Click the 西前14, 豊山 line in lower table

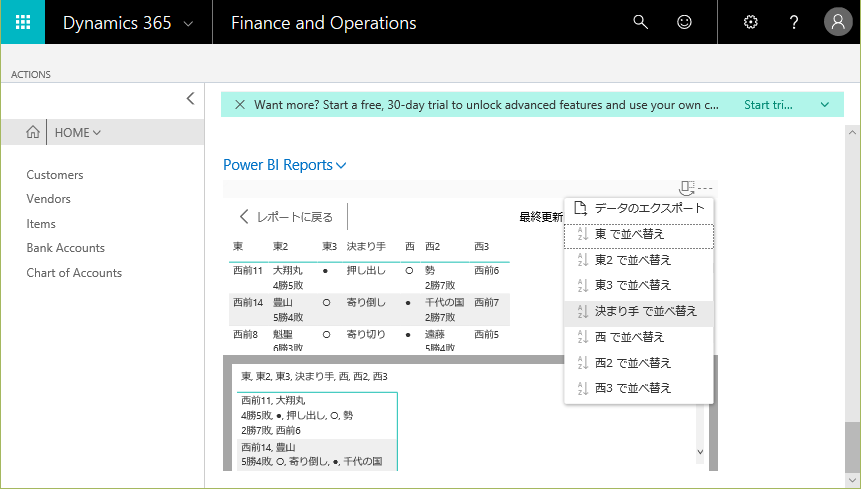(268, 447)
